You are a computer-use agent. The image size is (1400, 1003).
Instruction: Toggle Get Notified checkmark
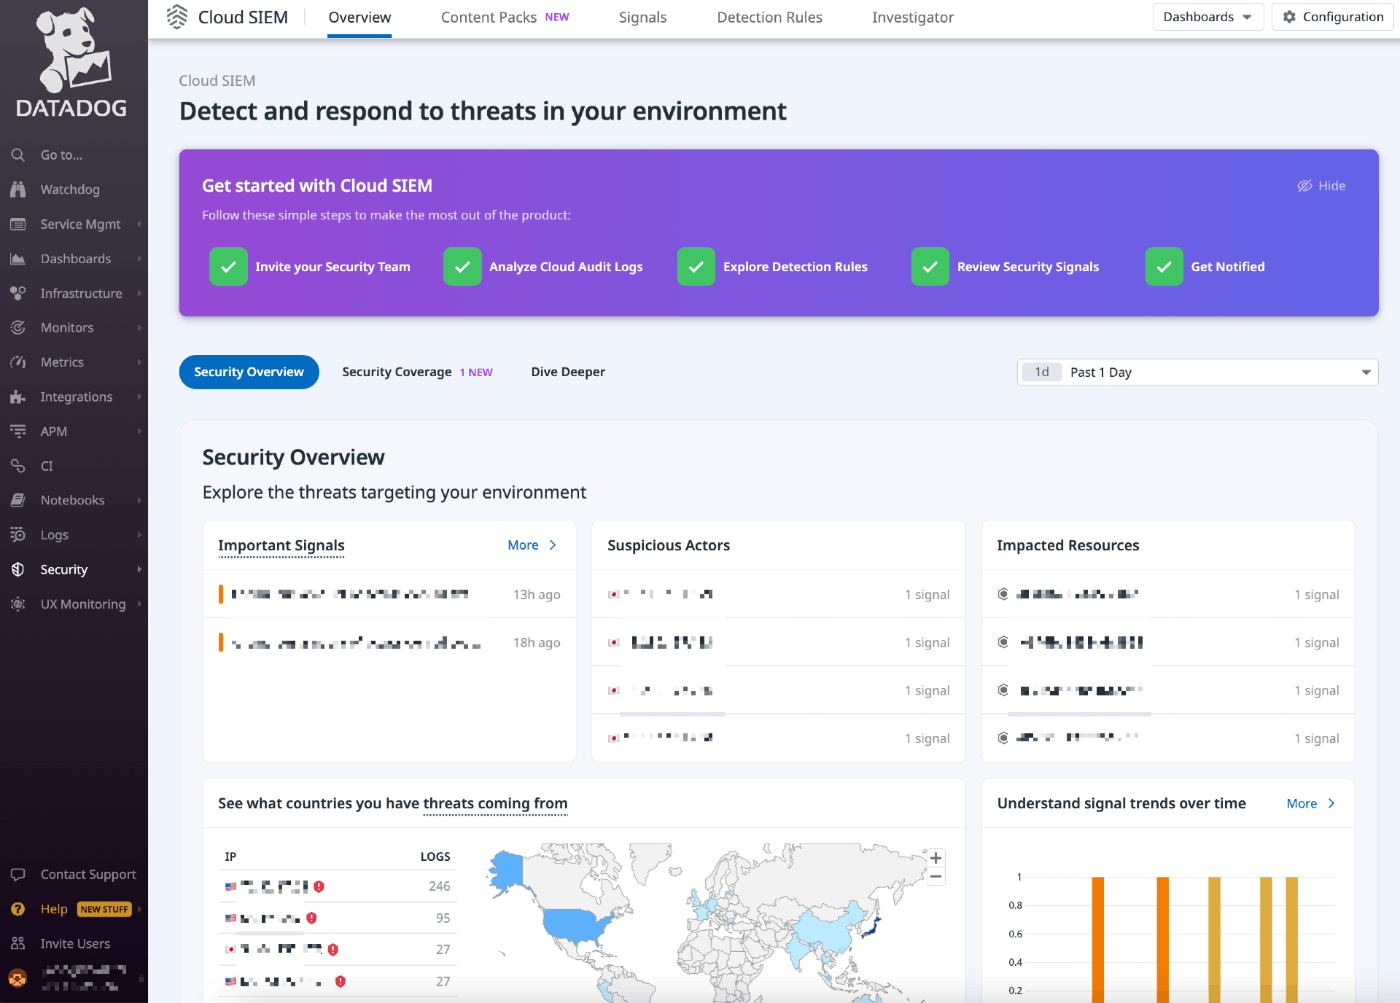point(1164,267)
